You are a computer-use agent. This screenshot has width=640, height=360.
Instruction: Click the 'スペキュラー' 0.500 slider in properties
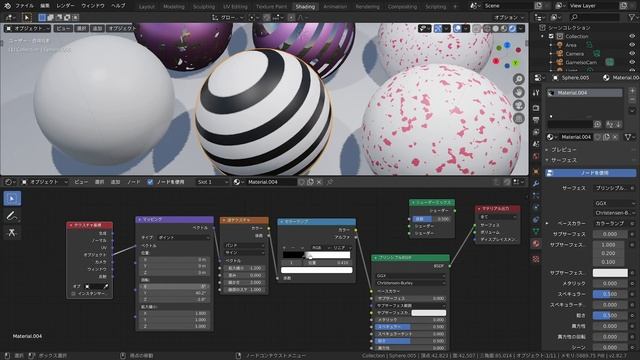click(610, 294)
